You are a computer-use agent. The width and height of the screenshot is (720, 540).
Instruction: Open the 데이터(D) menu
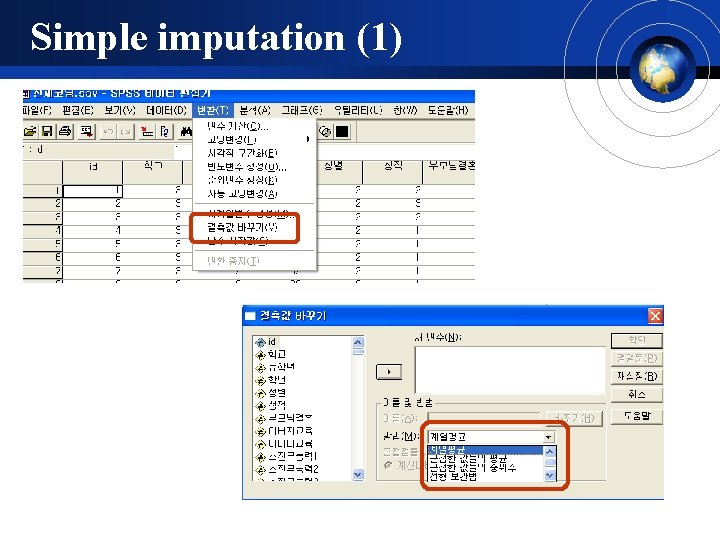click(166, 110)
